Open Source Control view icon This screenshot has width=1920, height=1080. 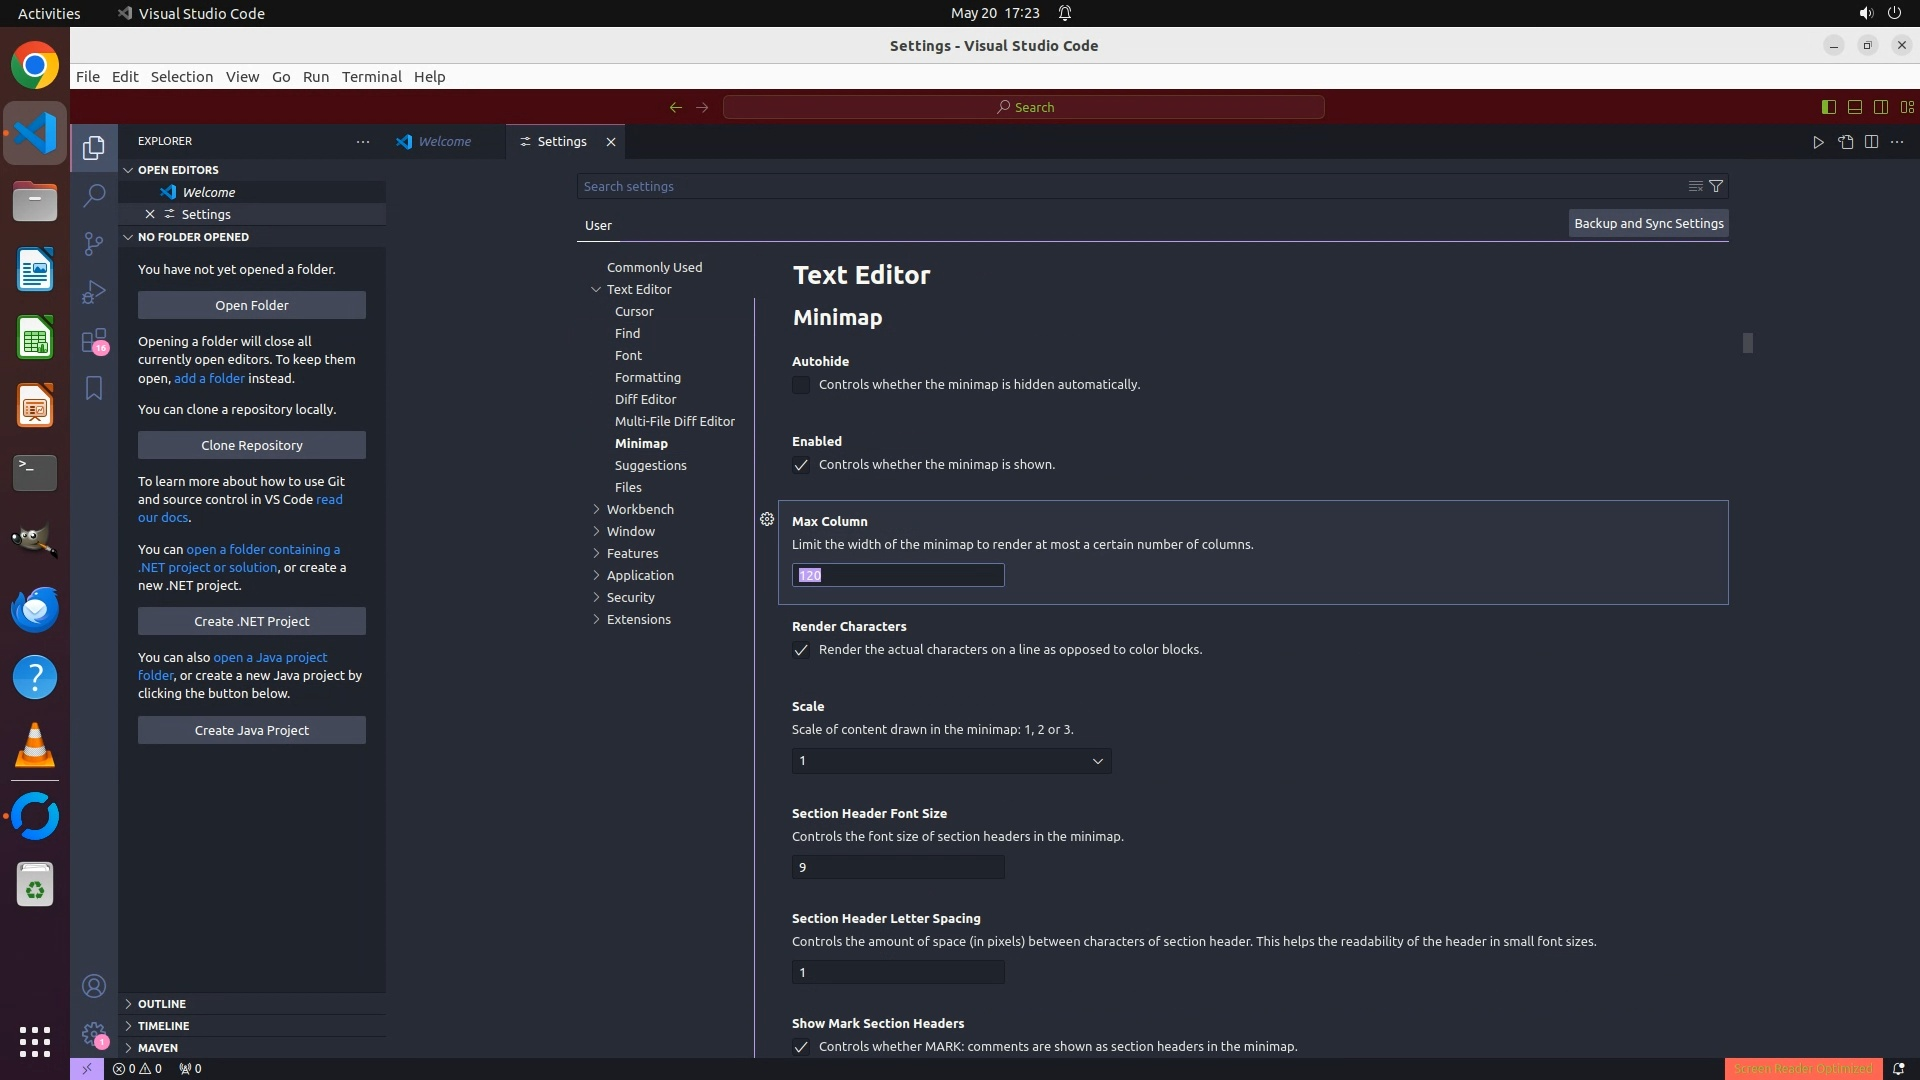pos(94,244)
